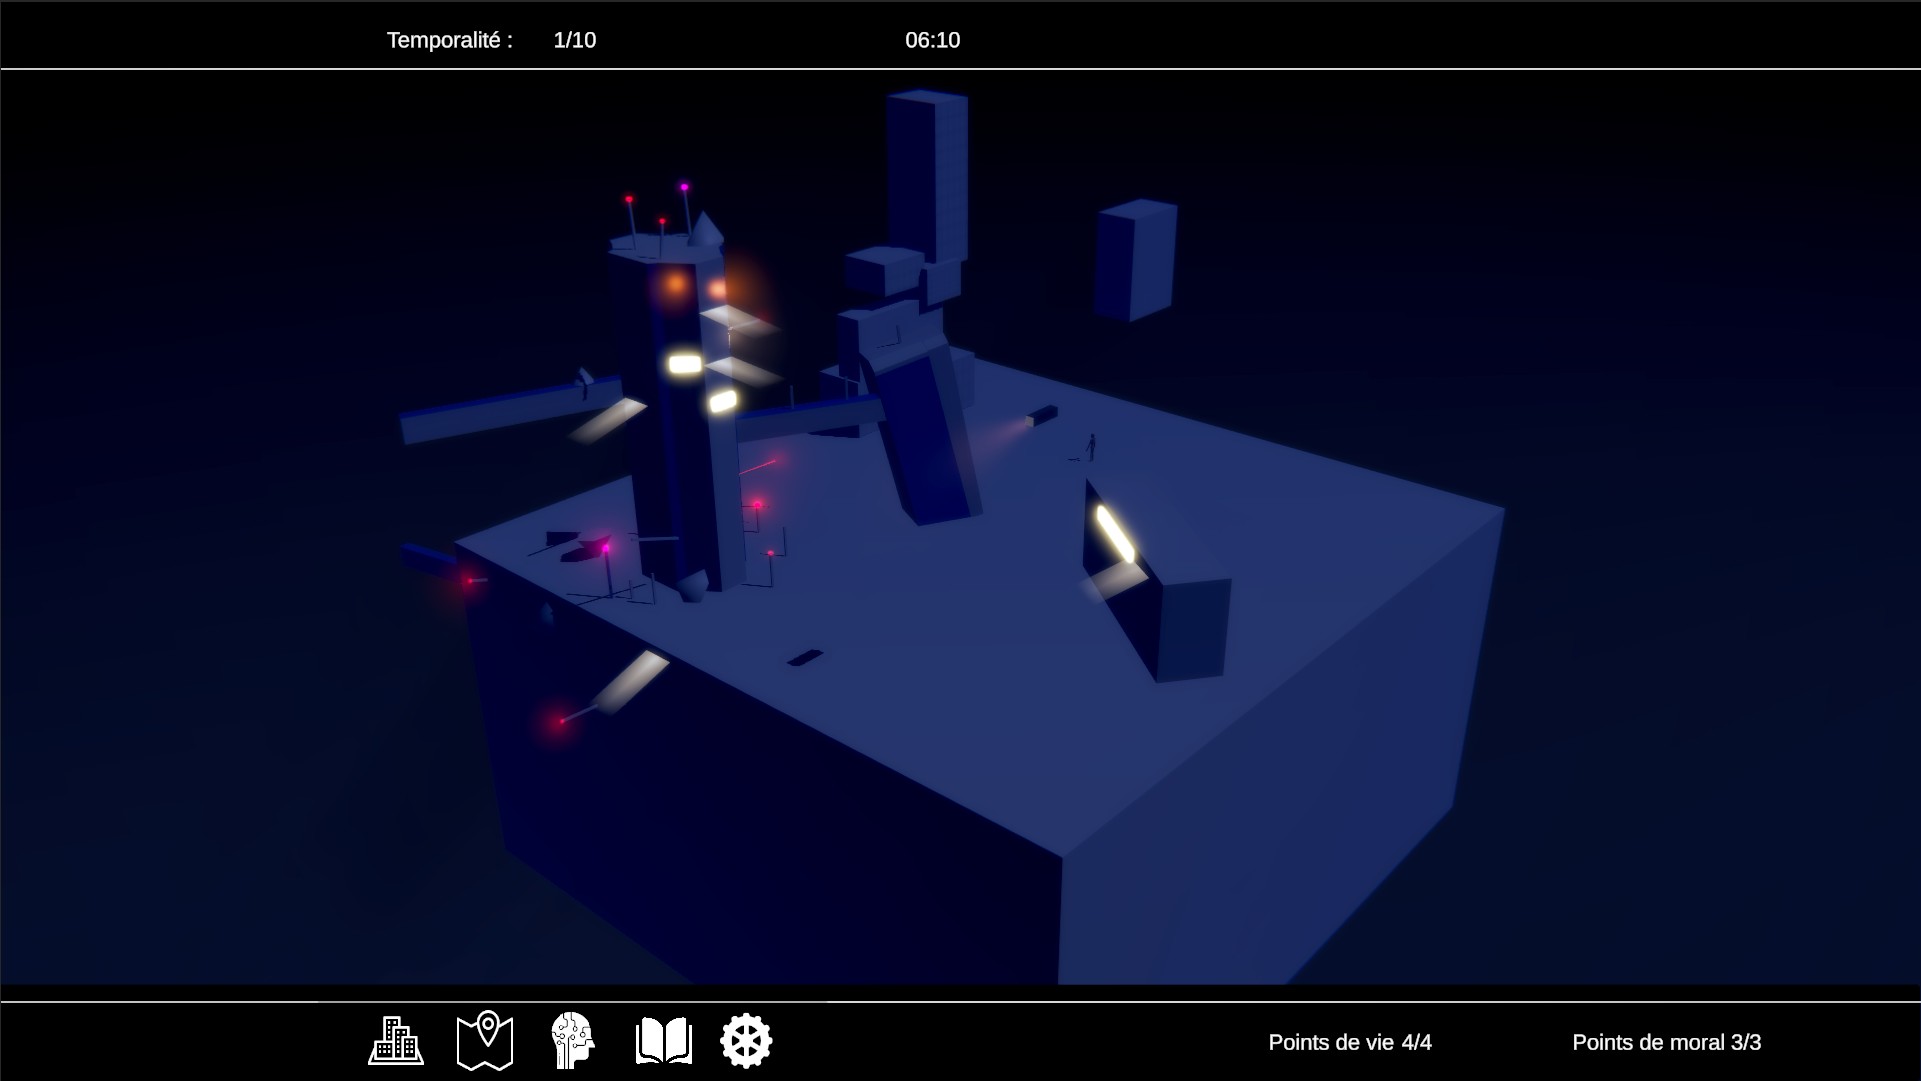
Task: Click the circuit-brain head icon
Action: (573, 1041)
